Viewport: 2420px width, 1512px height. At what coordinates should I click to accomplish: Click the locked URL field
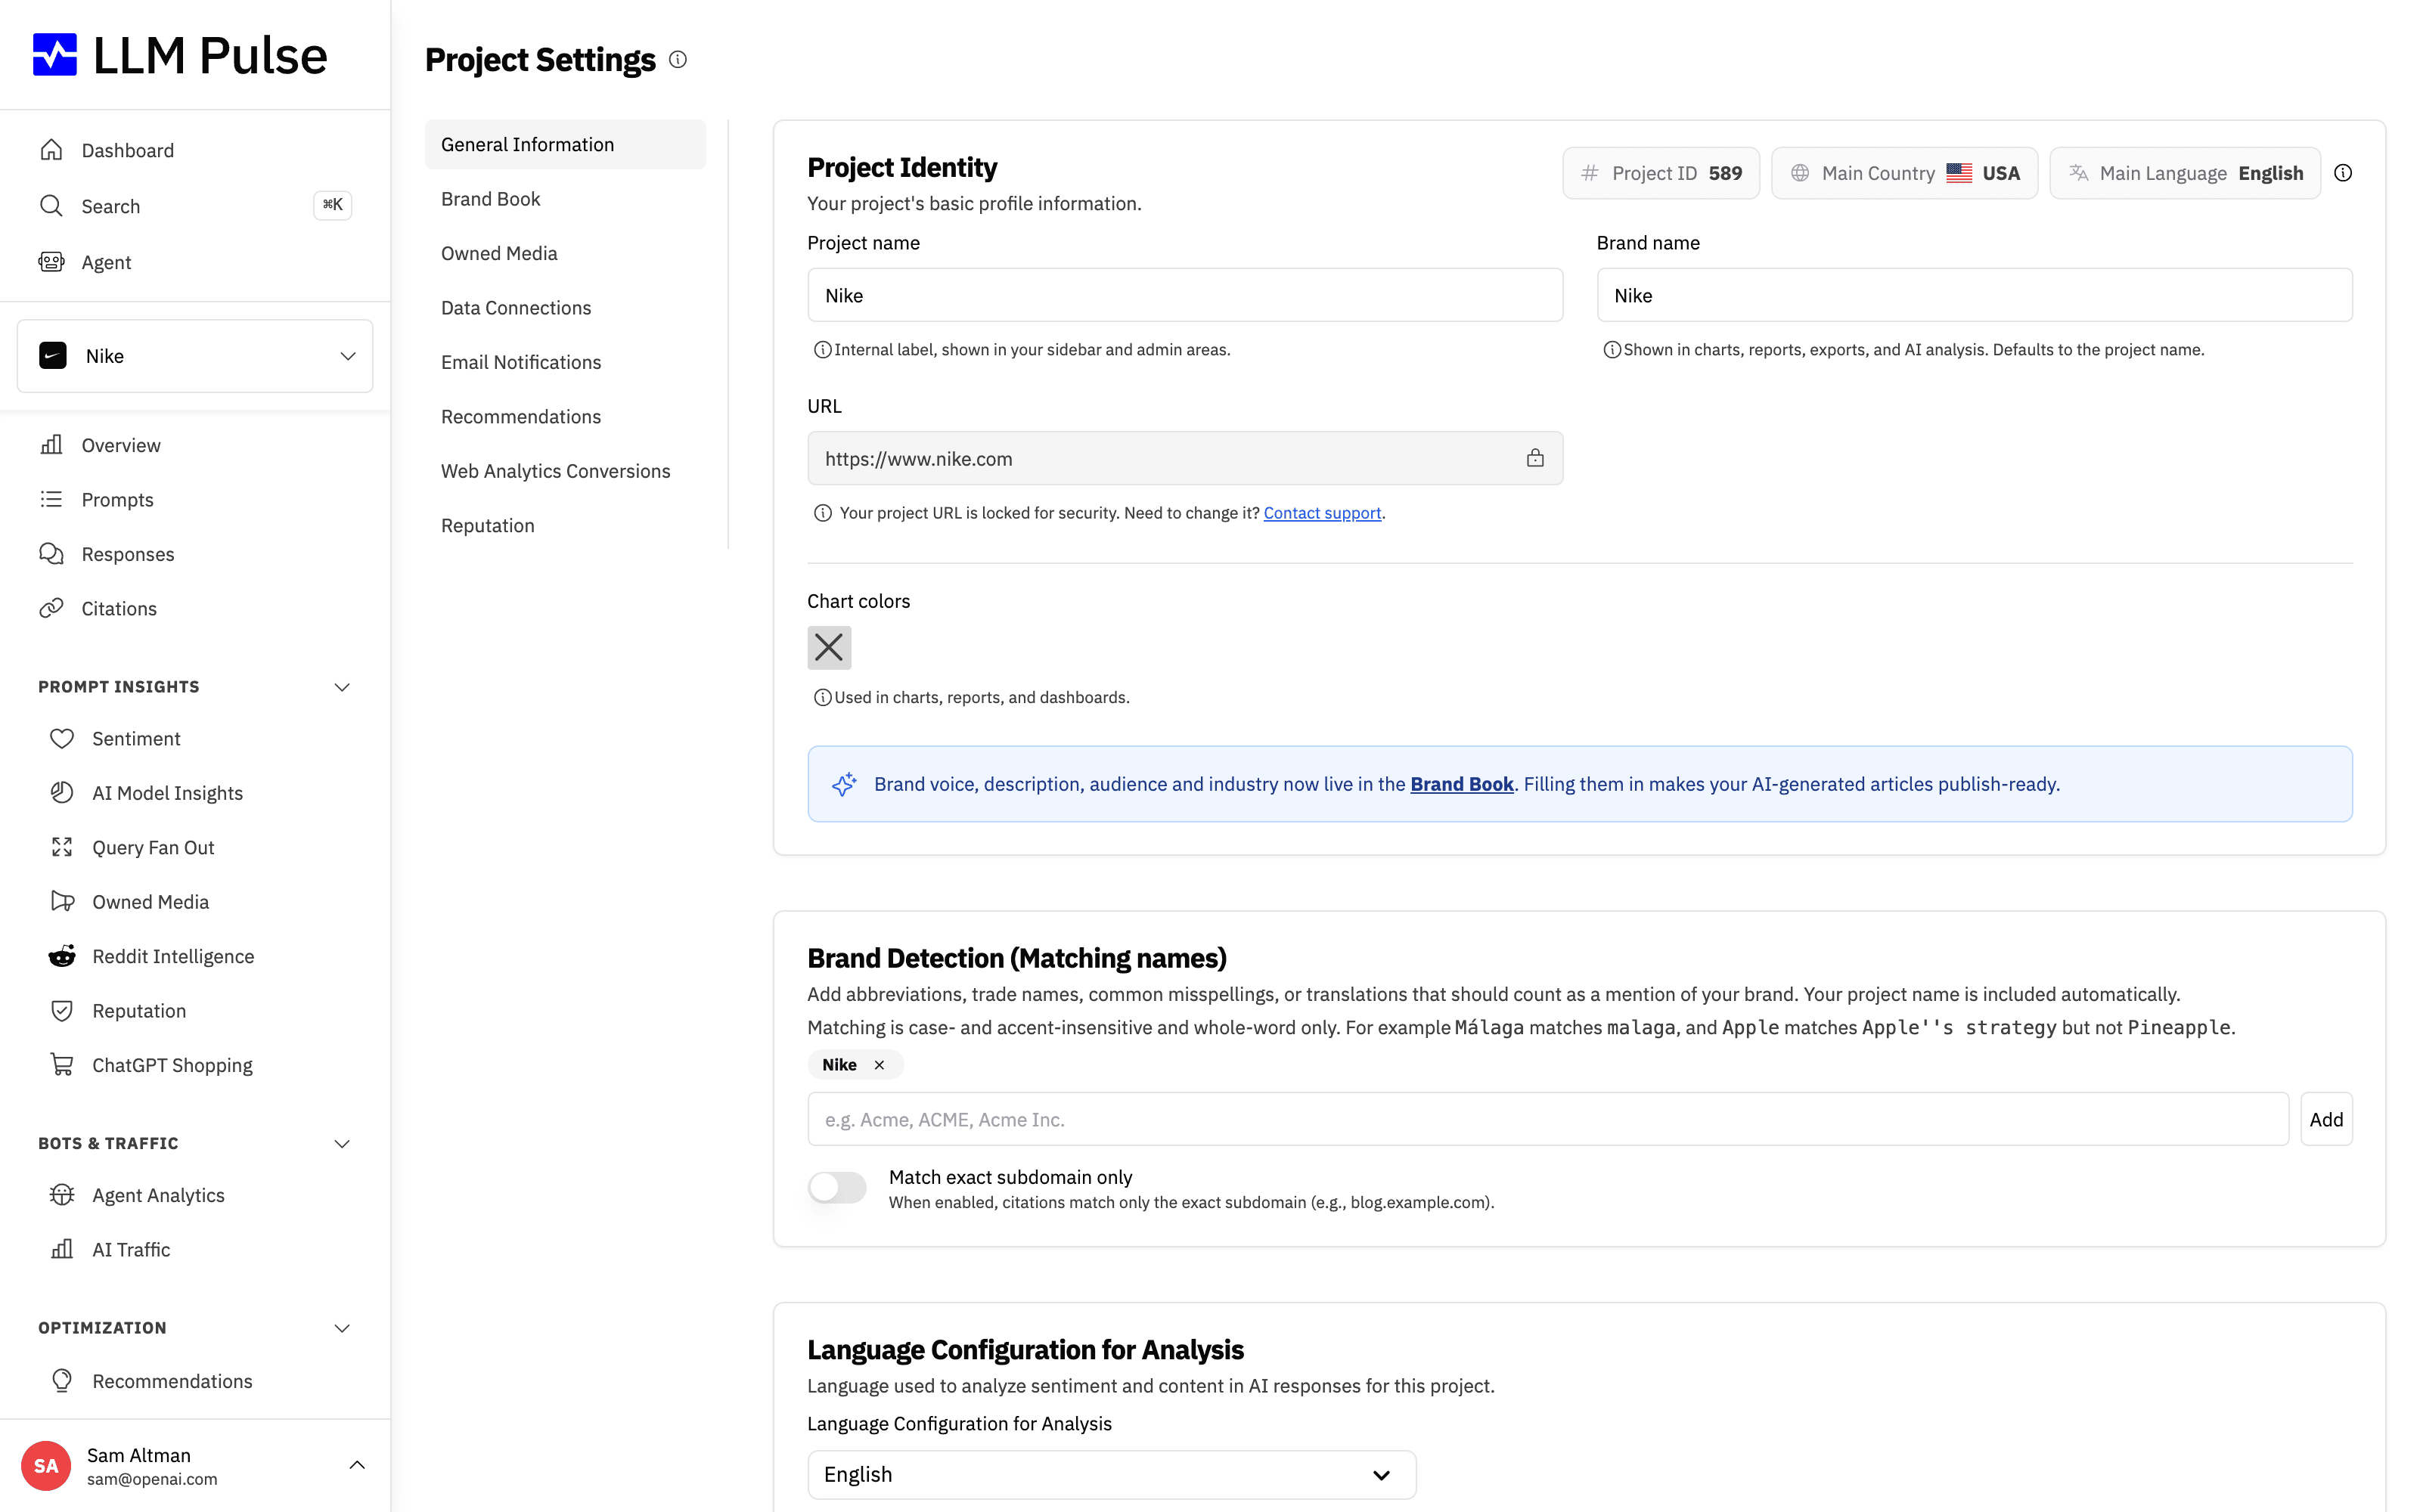click(1185, 458)
